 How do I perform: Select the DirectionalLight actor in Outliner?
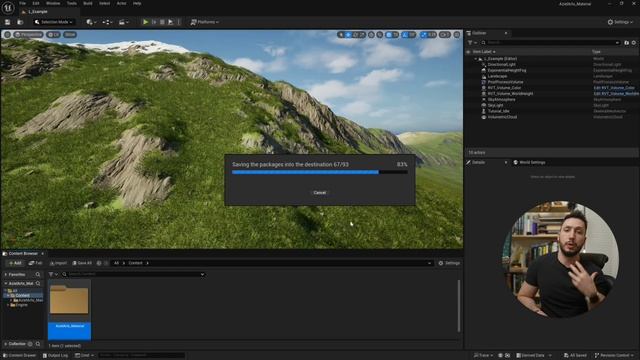coord(501,64)
